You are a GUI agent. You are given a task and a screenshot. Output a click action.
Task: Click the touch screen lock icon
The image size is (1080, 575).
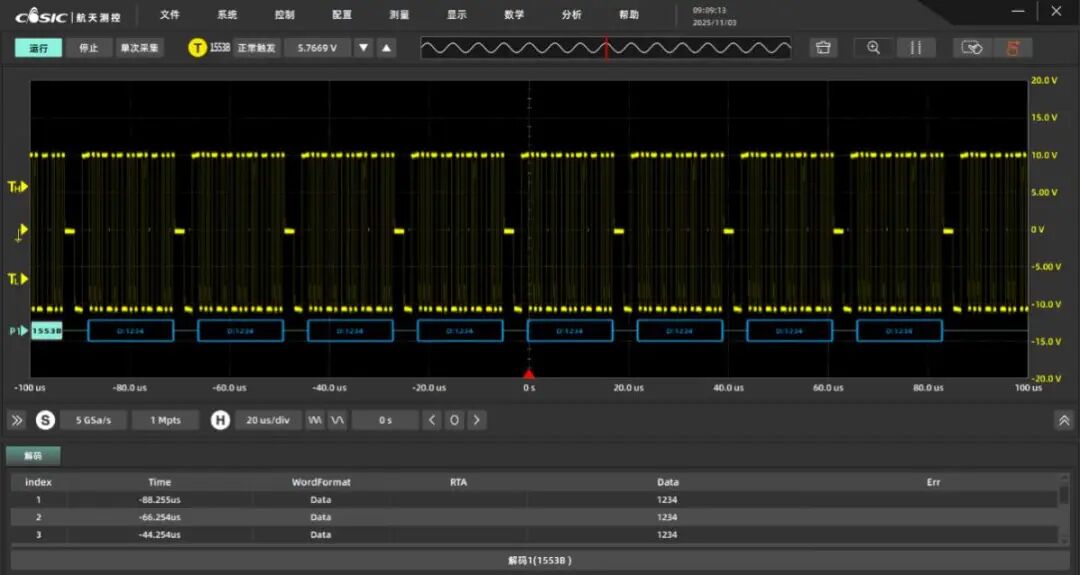tap(971, 48)
